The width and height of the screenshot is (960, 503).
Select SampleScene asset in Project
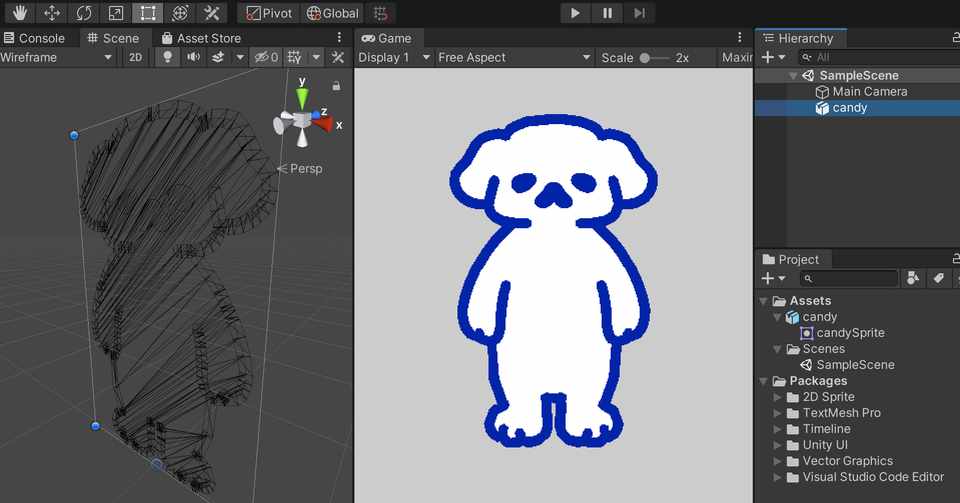point(855,365)
